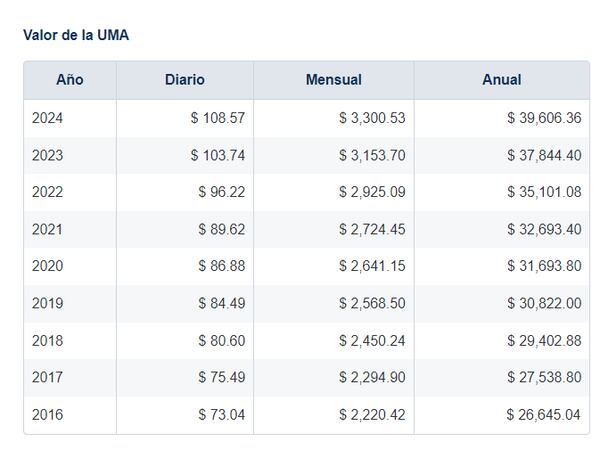Image resolution: width=600 pixels, height=450 pixels.
Task: Click the 2019 annual value $ 30,822.00
Action: click(x=544, y=303)
